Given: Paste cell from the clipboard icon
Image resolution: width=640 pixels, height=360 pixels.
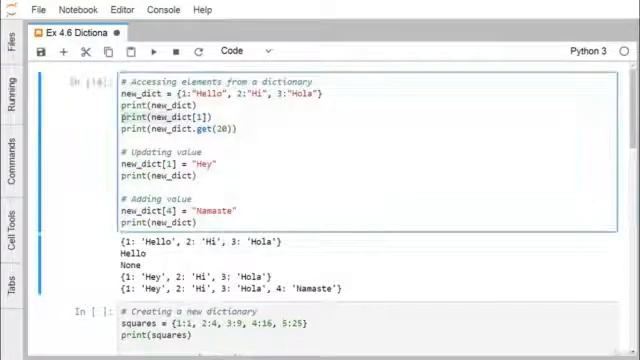Looking at the screenshot, I should point(131,52).
